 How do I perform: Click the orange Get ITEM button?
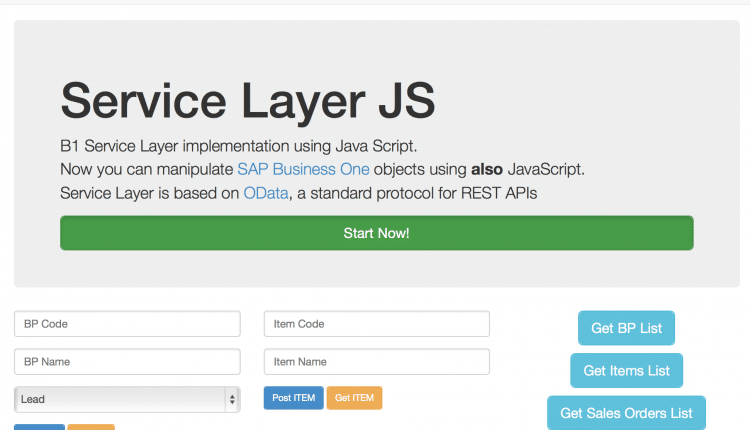point(354,398)
